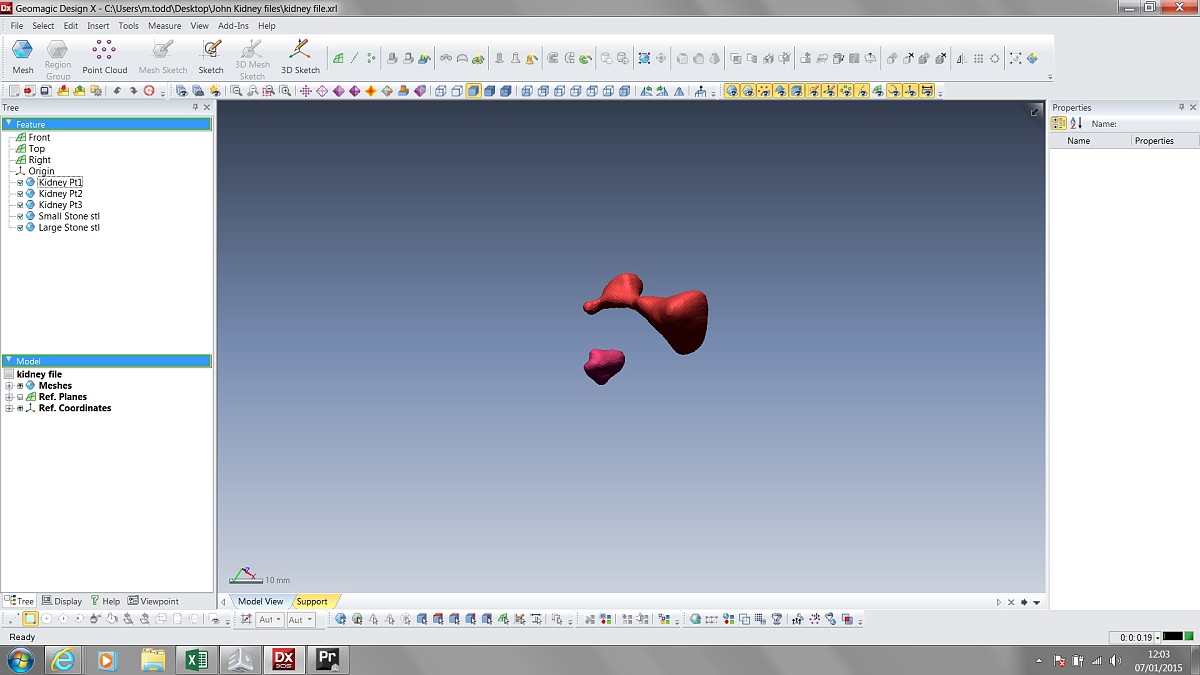Open the Viewpoint panel tab
Viewport: 1200px width, 675px height.
click(x=153, y=602)
